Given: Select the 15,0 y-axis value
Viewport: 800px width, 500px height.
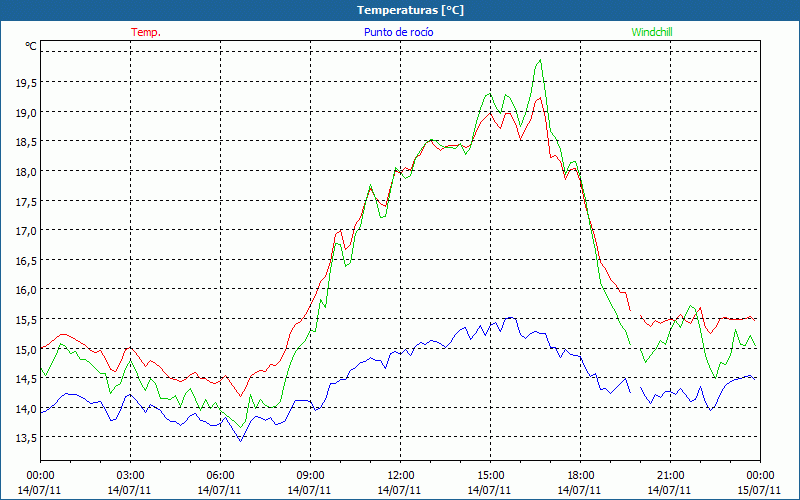Looking at the screenshot, I should coord(26,349).
